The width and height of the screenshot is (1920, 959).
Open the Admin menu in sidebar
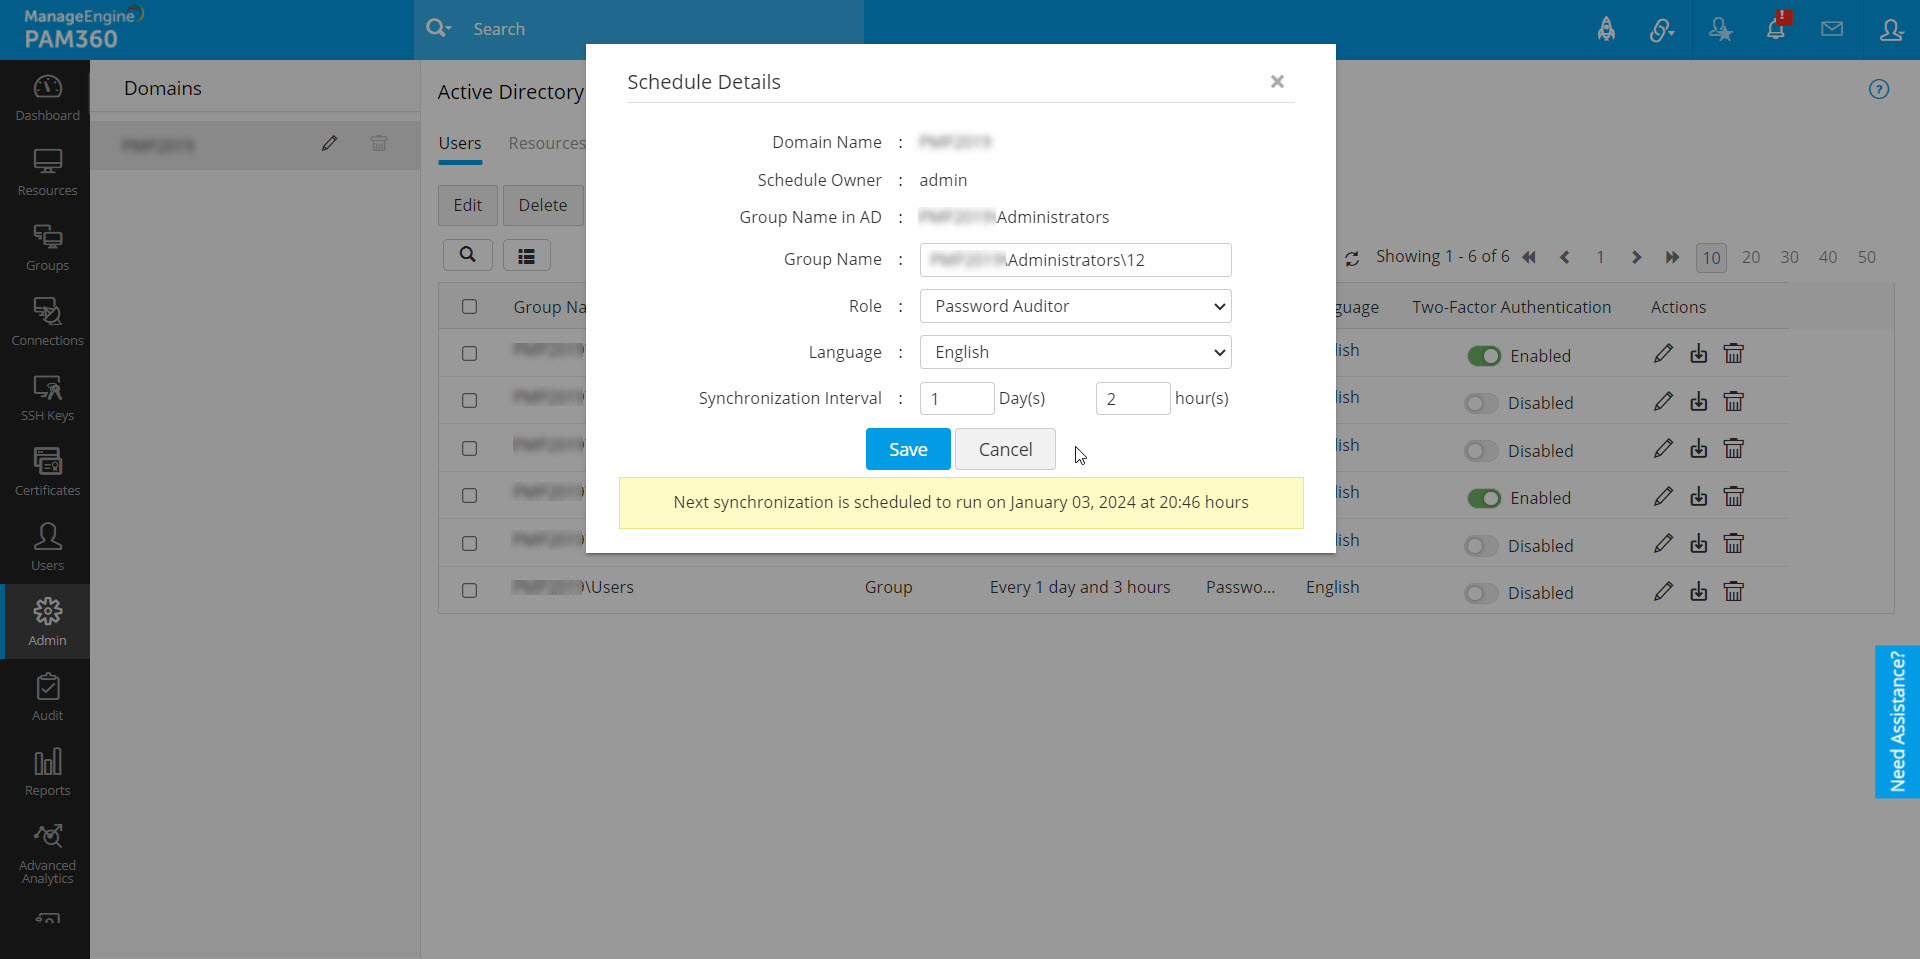[x=47, y=622]
